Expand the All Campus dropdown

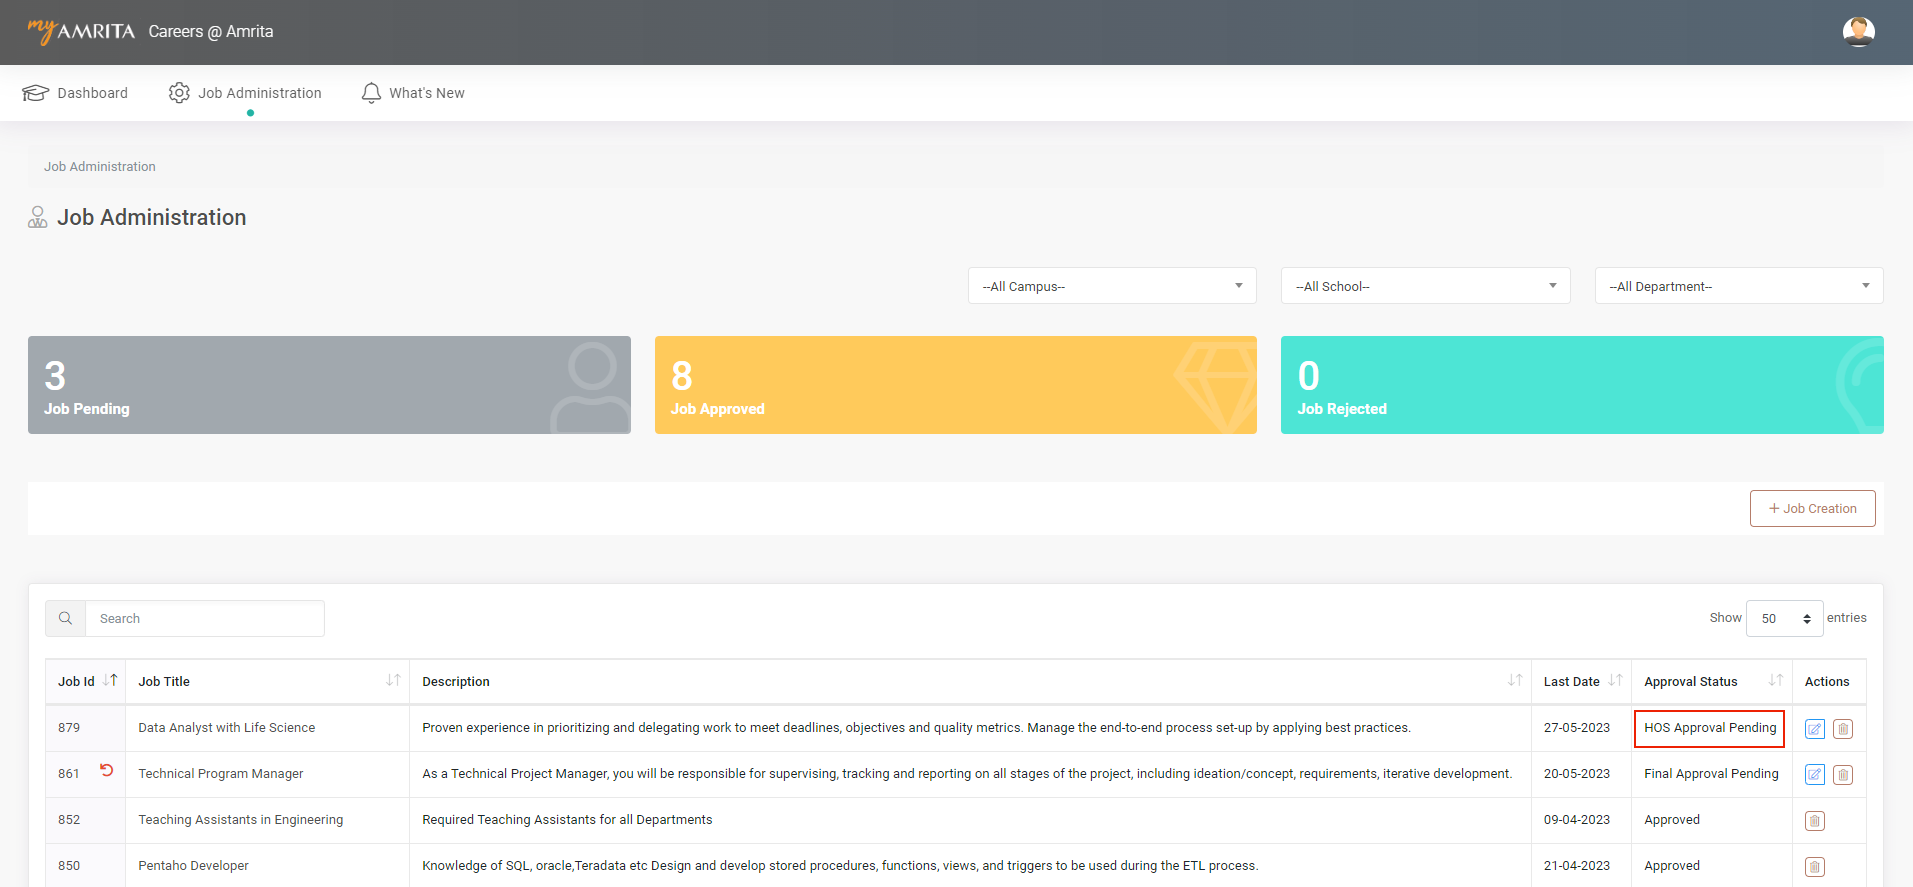tap(1111, 286)
